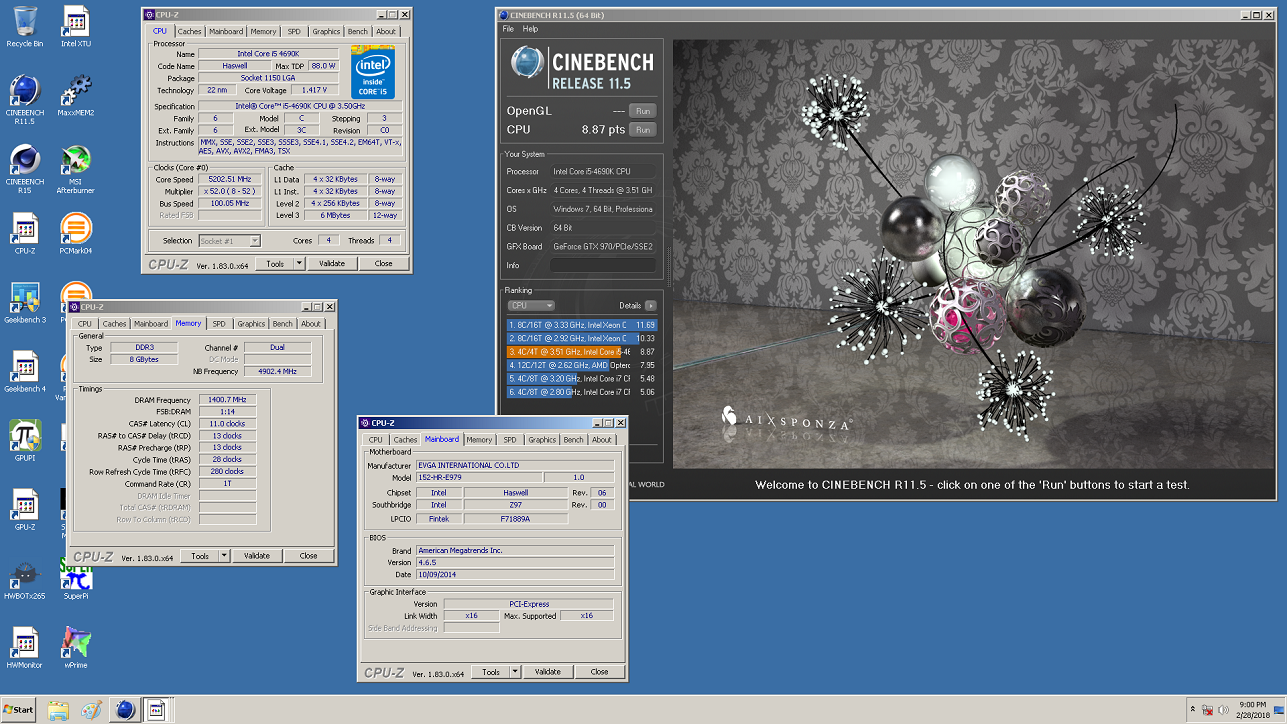Open the Recycle Bin desktop icon

click(25, 27)
